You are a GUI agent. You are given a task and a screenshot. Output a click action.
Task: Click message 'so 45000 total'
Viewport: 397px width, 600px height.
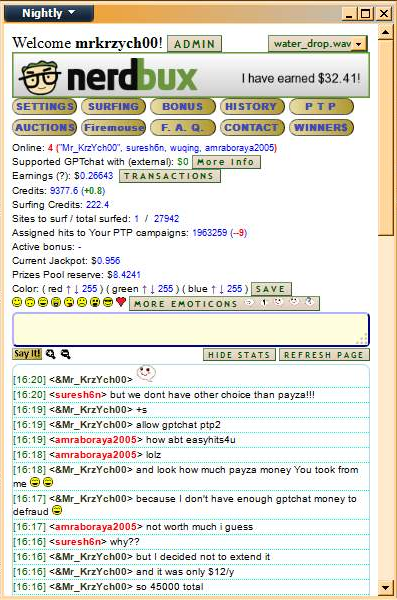click(170, 587)
